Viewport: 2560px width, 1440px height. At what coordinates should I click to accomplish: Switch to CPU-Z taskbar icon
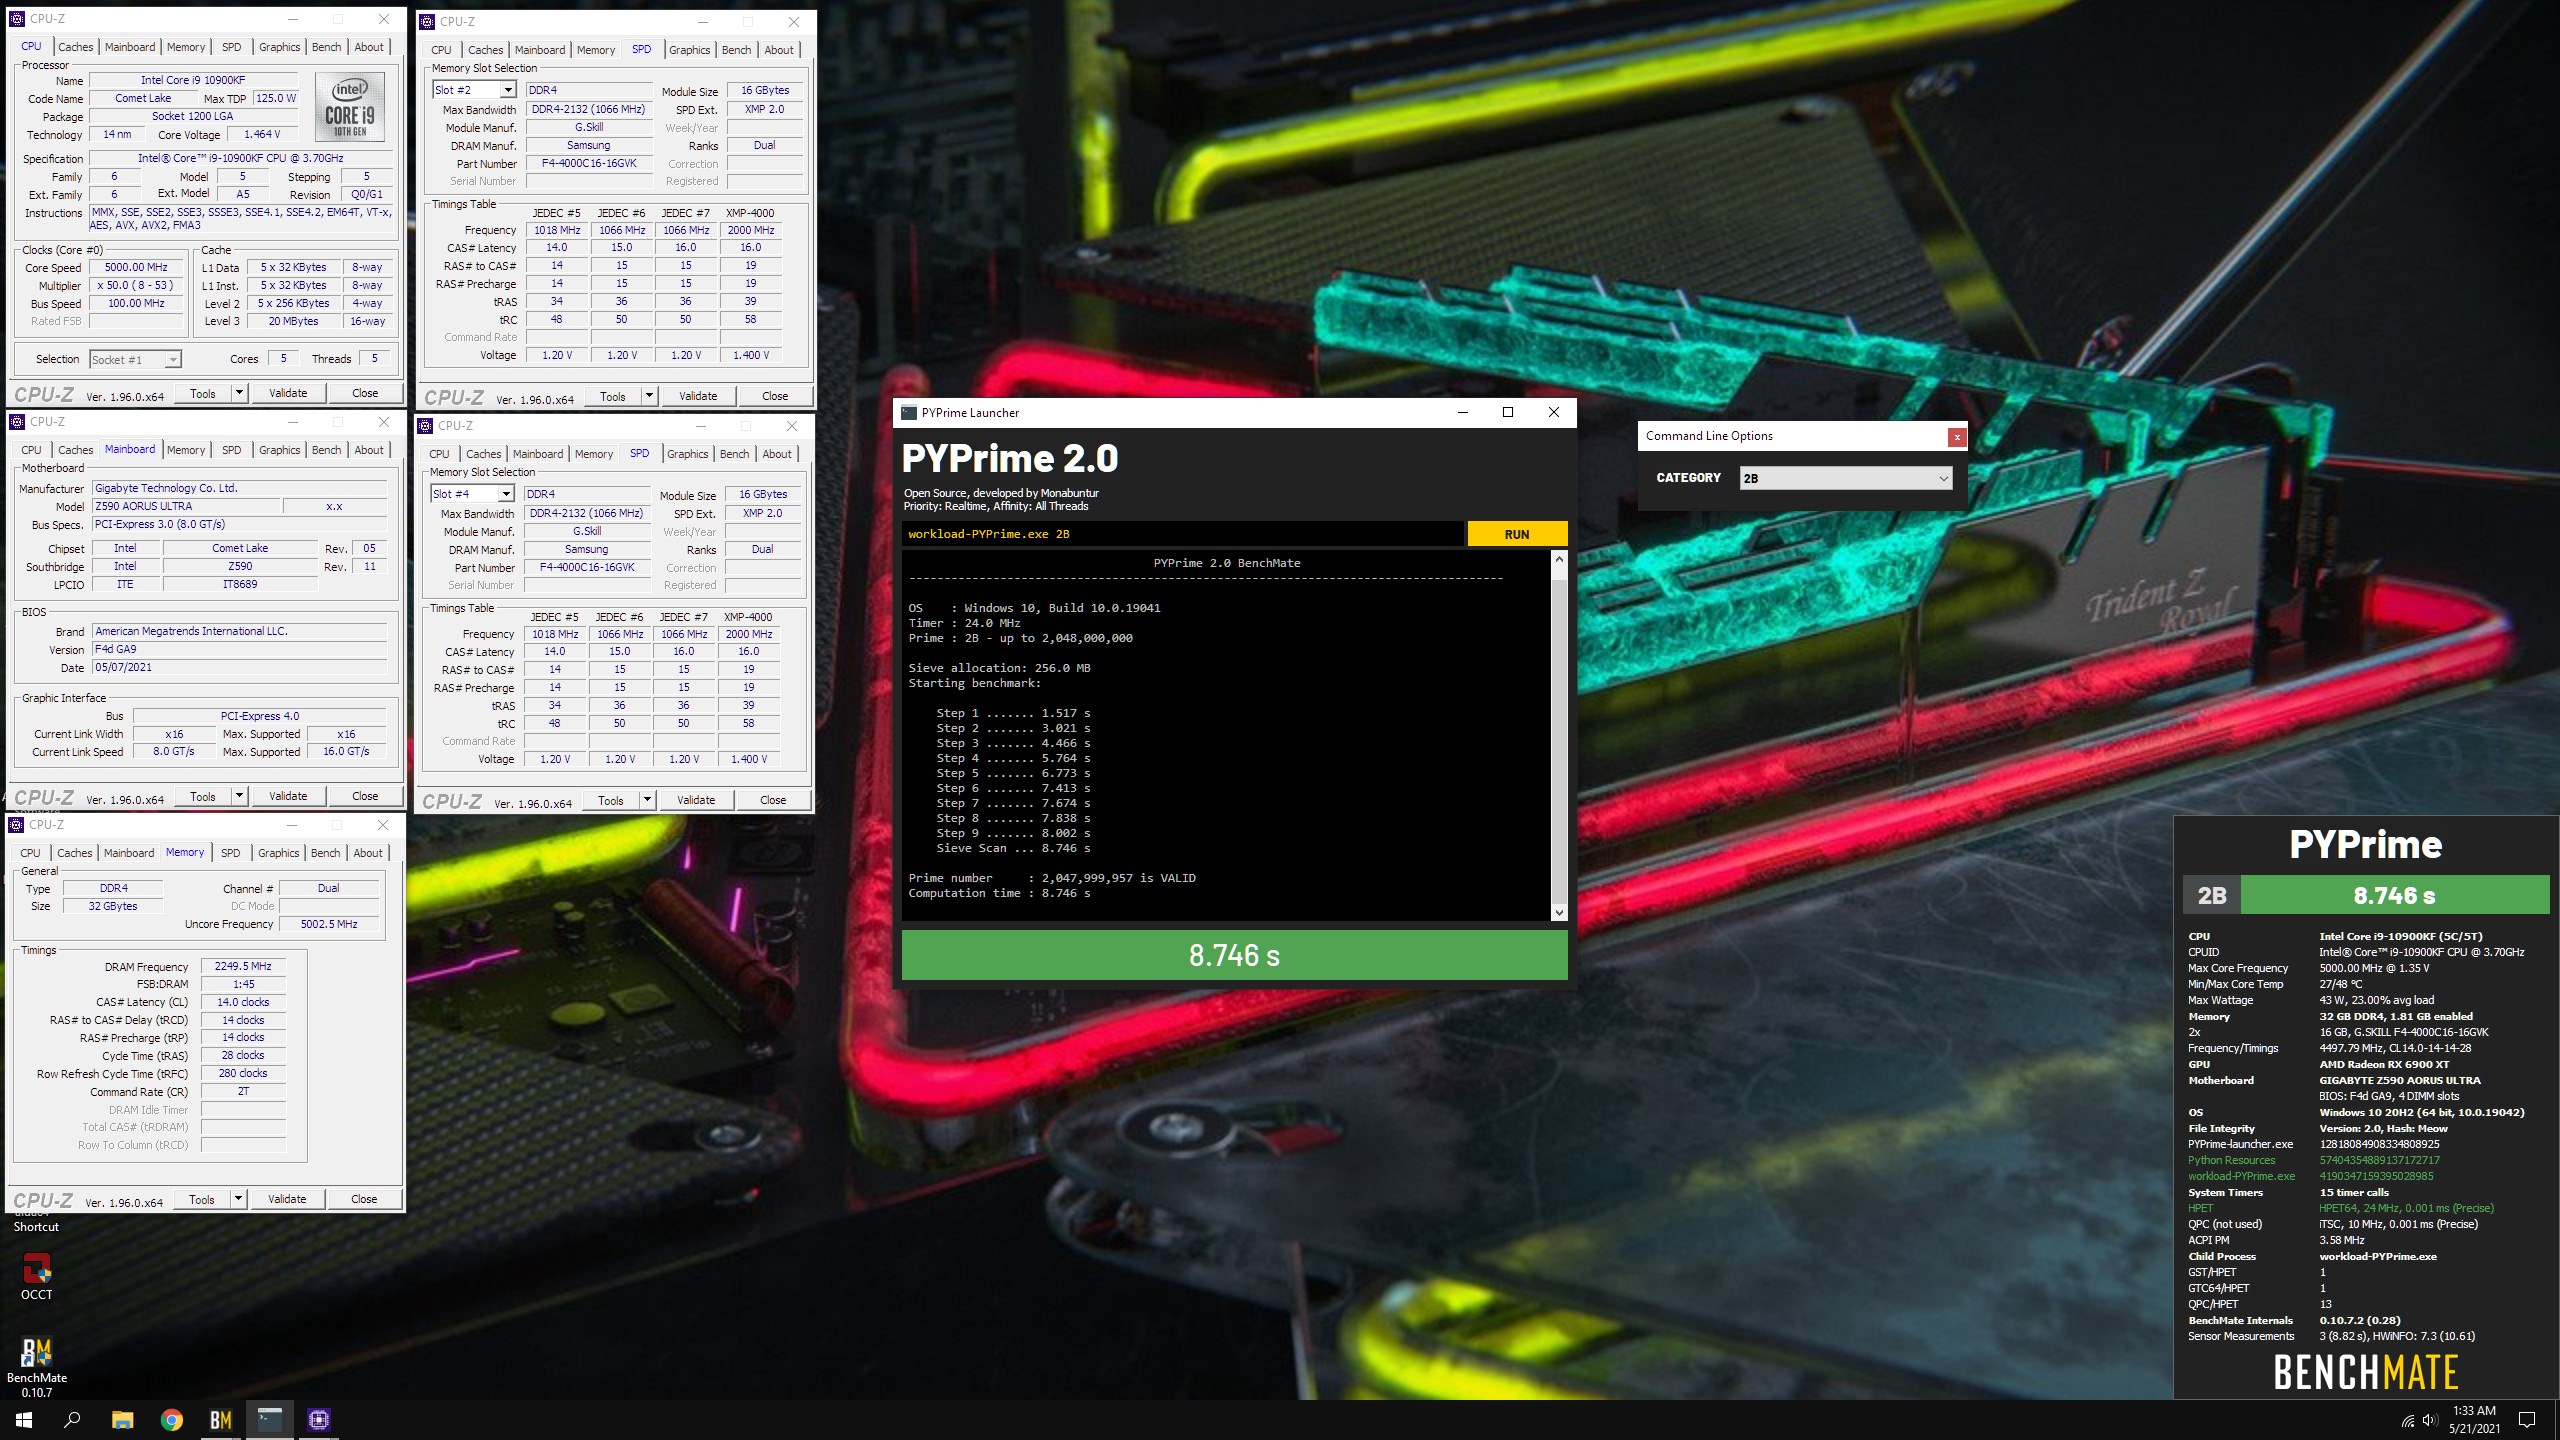(x=319, y=1419)
